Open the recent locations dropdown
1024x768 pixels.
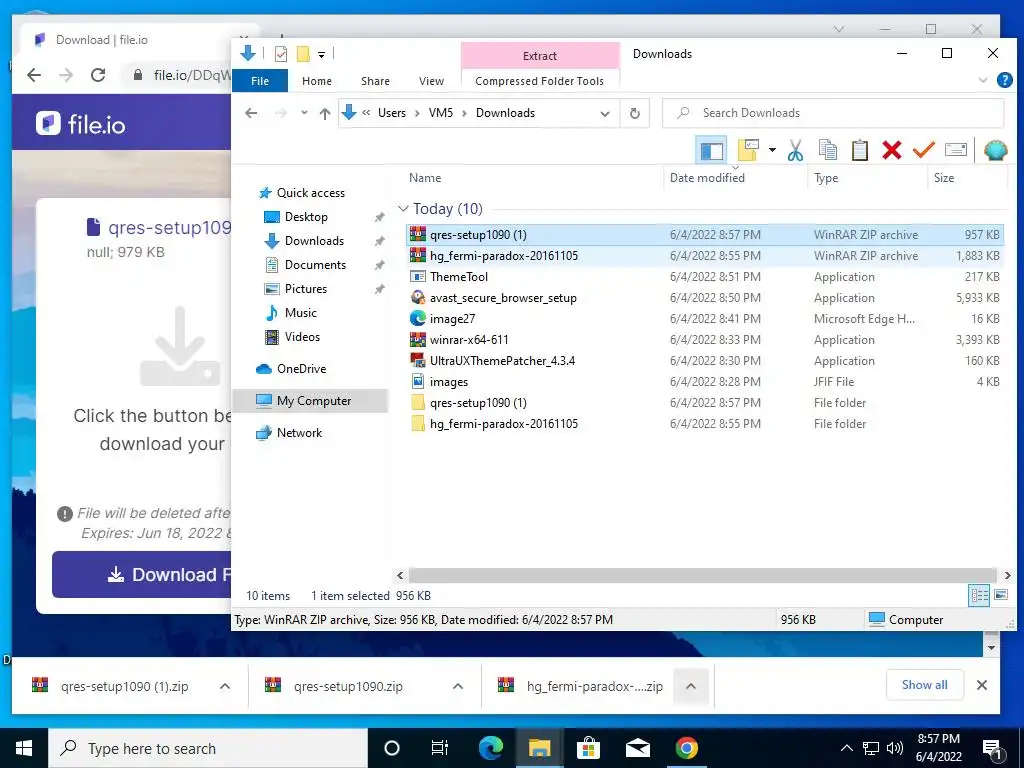304,113
